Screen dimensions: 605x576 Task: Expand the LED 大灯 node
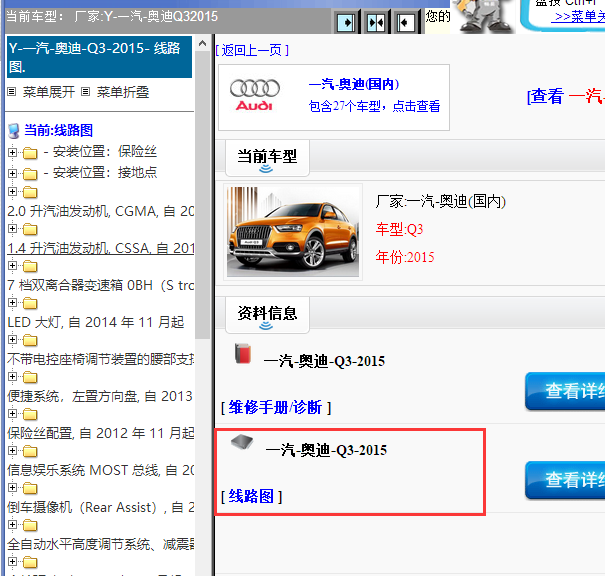click(12, 302)
